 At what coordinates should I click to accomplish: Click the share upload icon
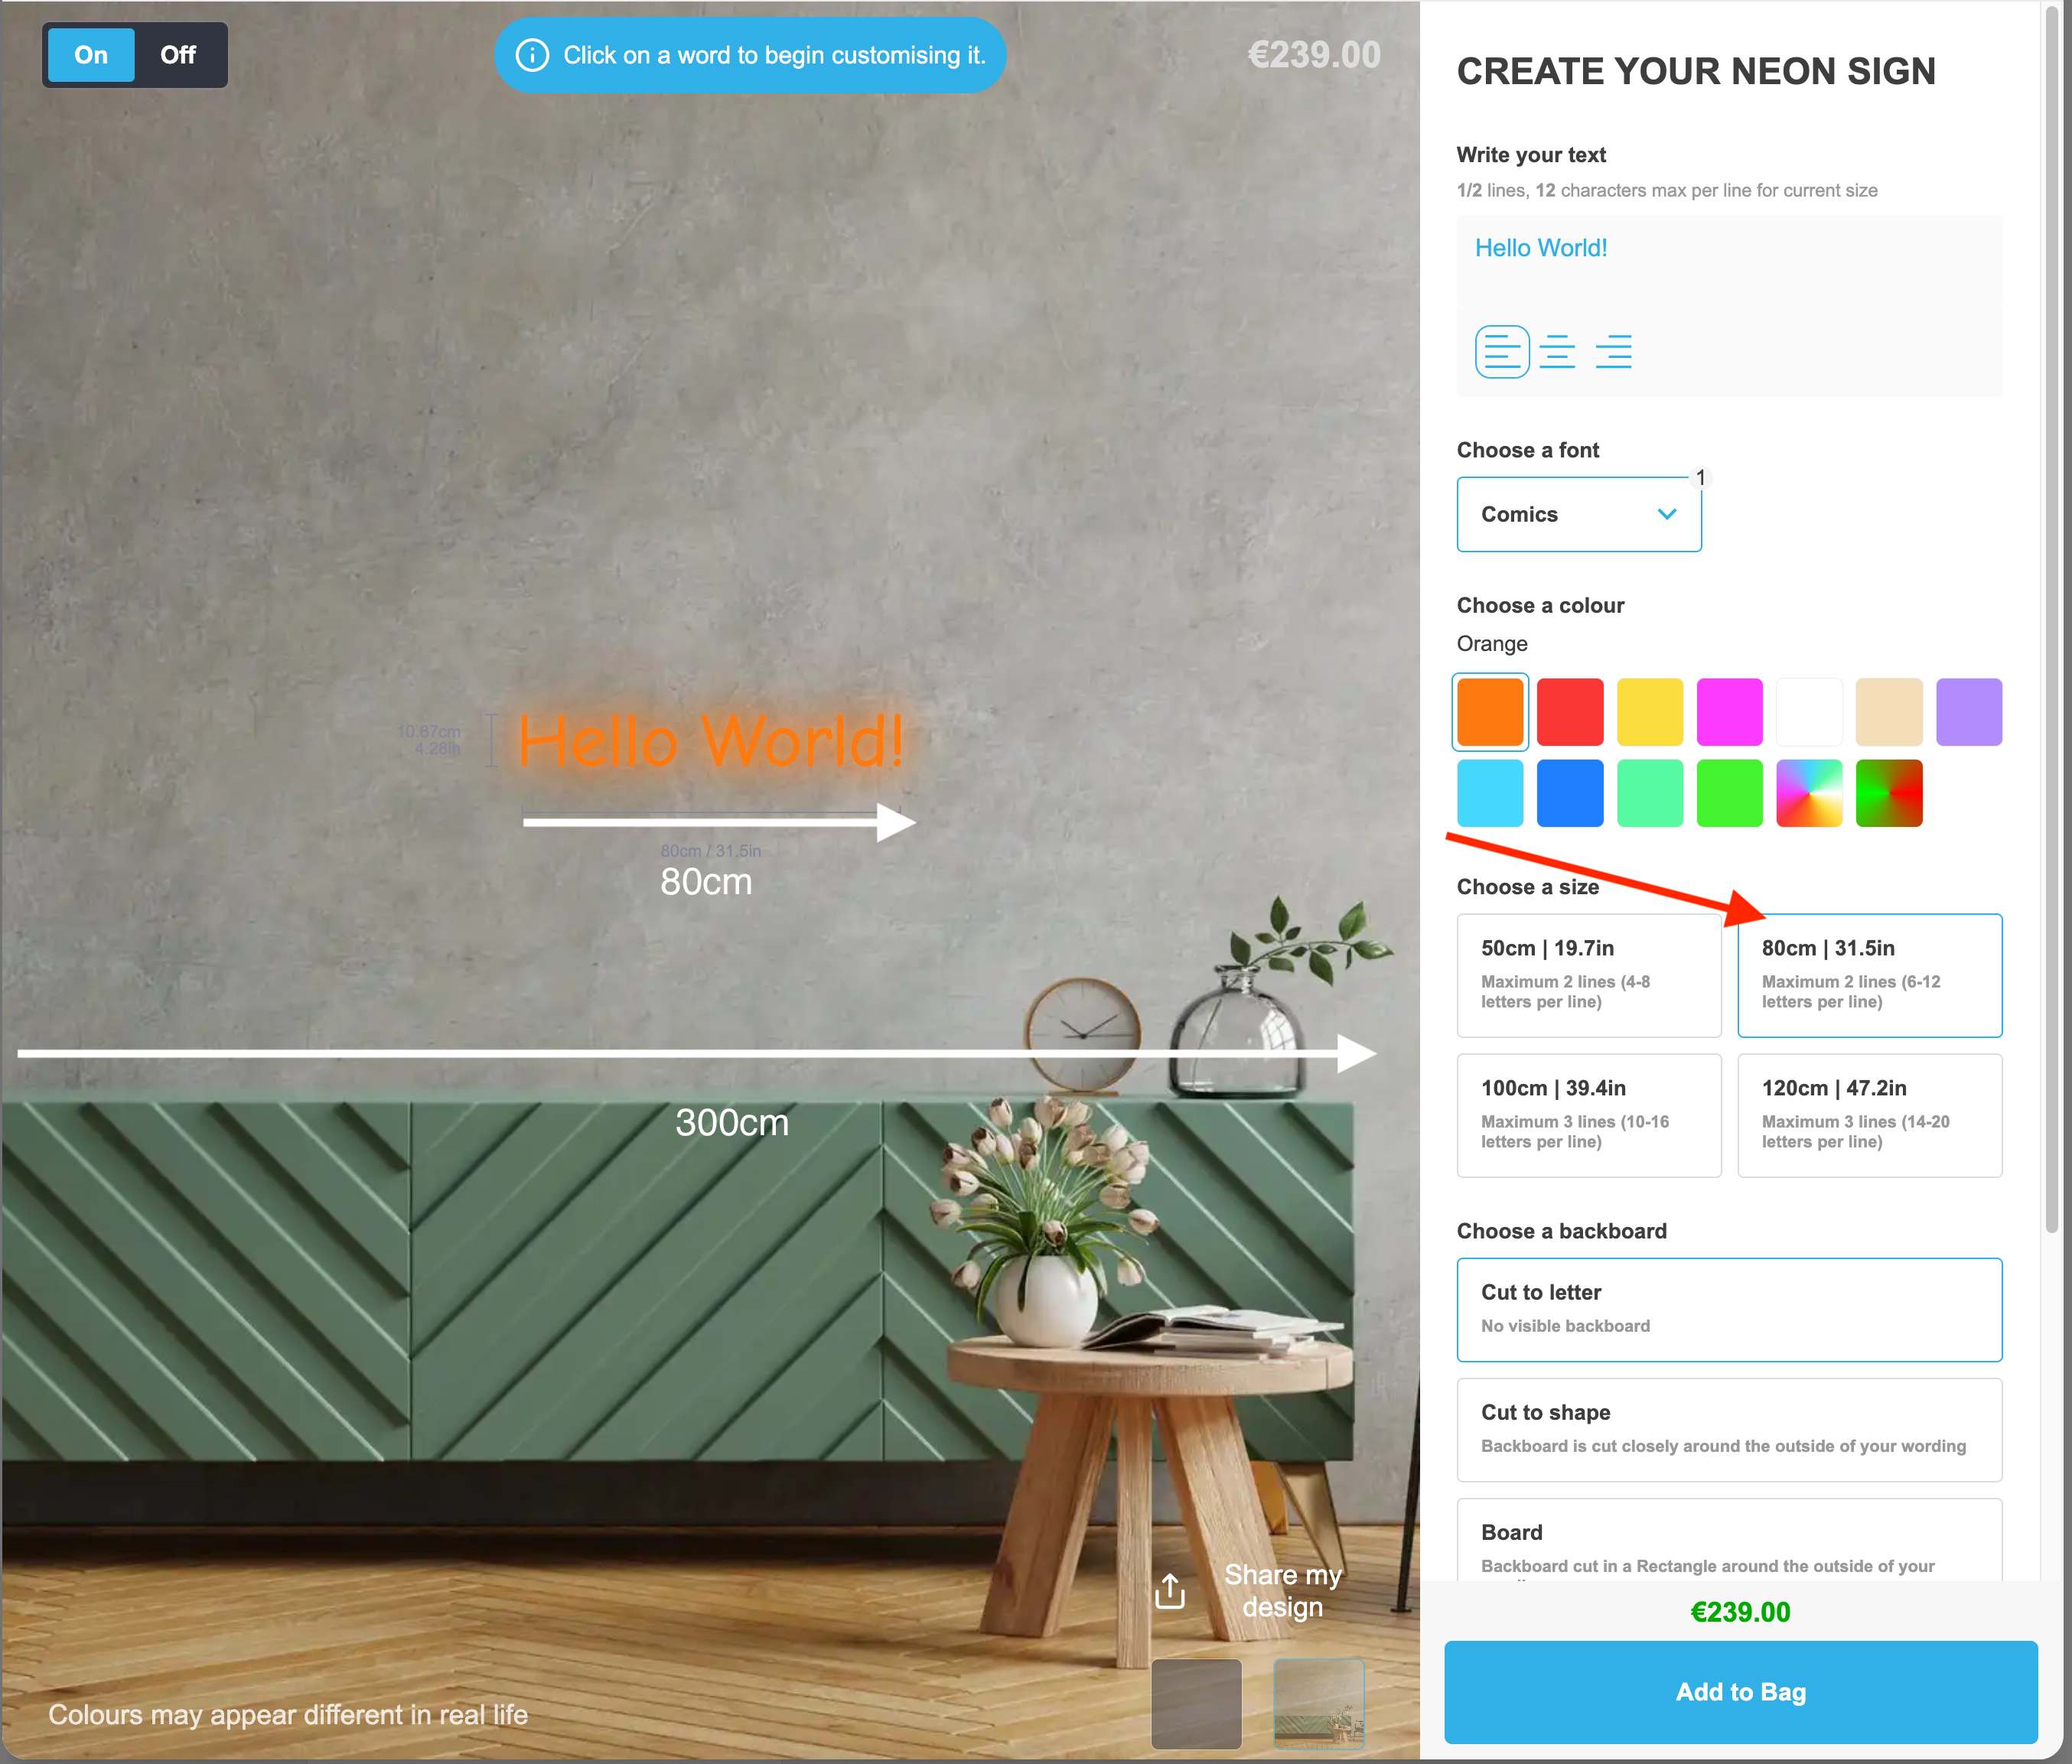tap(1170, 1590)
